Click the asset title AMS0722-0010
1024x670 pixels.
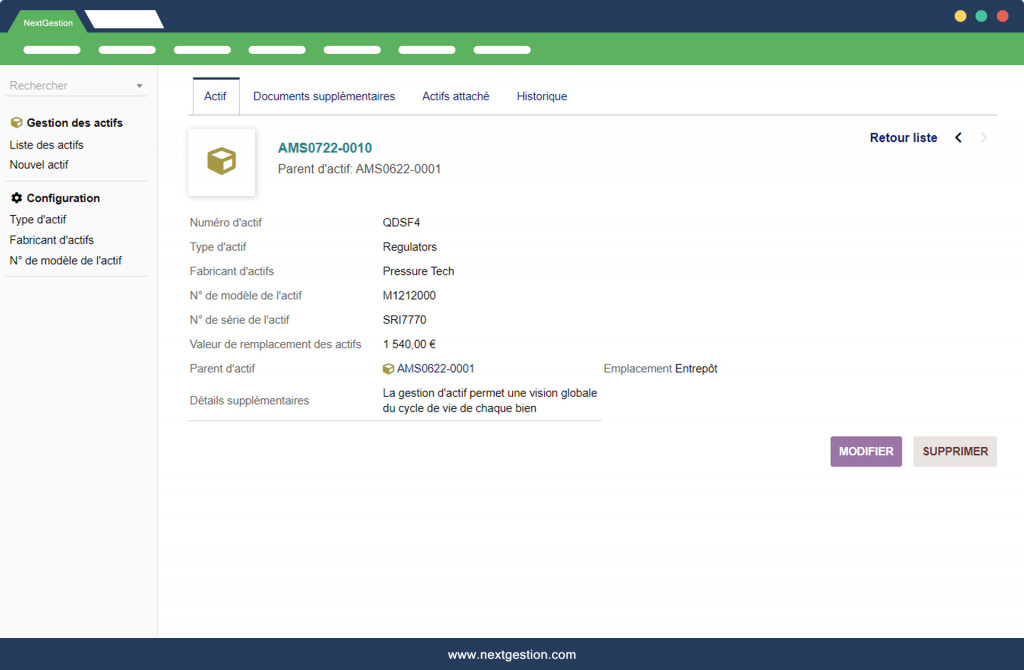[325, 148]
